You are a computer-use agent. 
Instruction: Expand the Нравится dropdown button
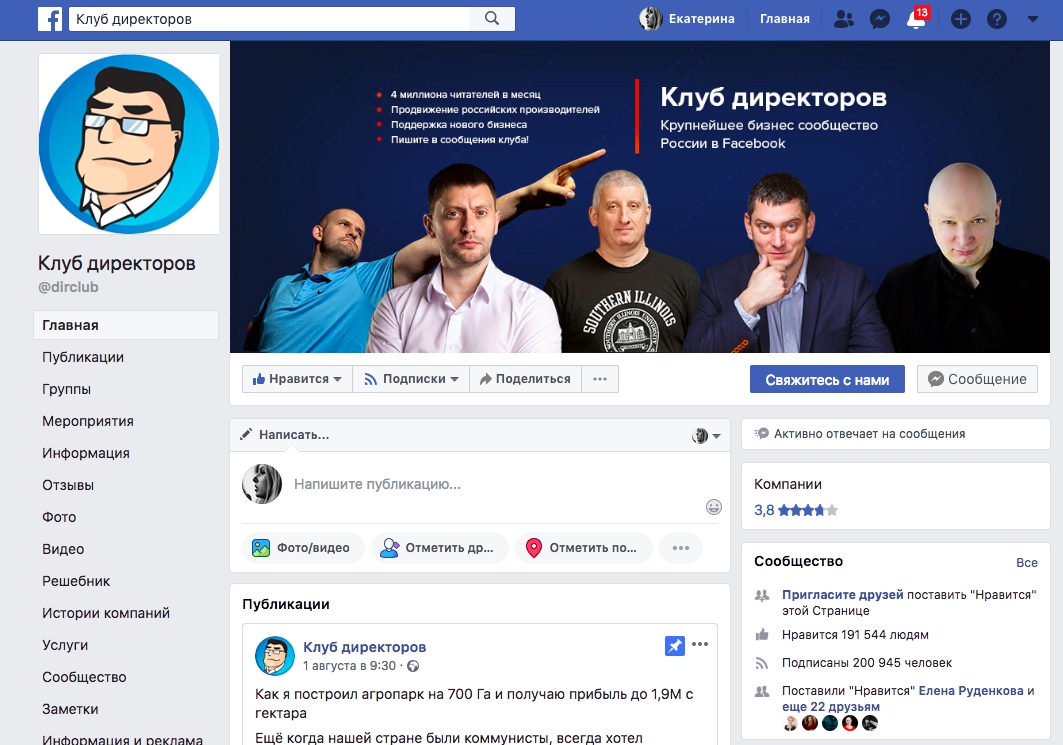(297, 379)
